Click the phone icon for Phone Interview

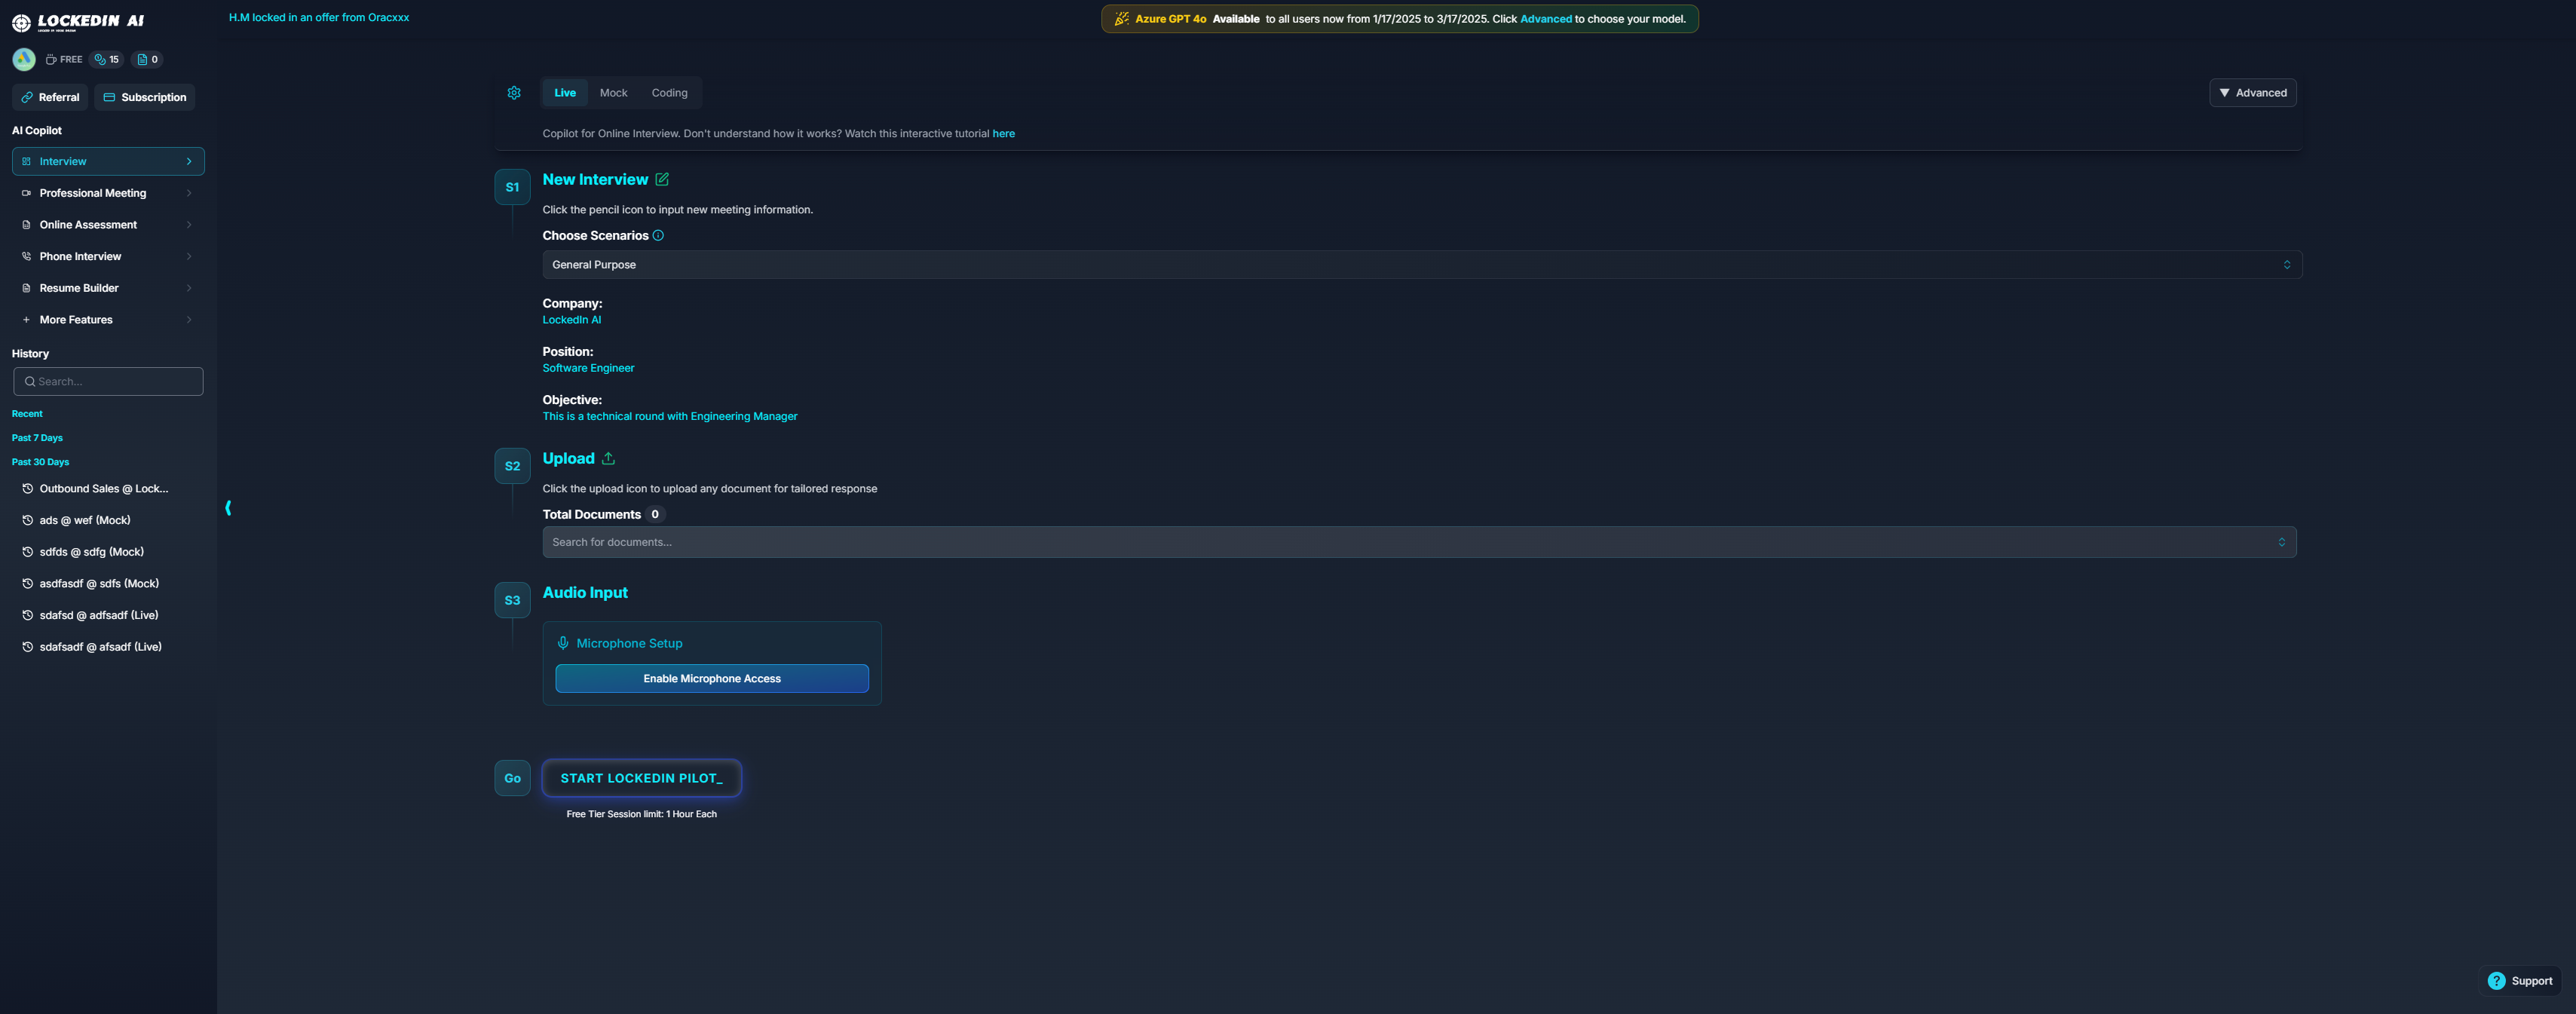tap(26, 256)
